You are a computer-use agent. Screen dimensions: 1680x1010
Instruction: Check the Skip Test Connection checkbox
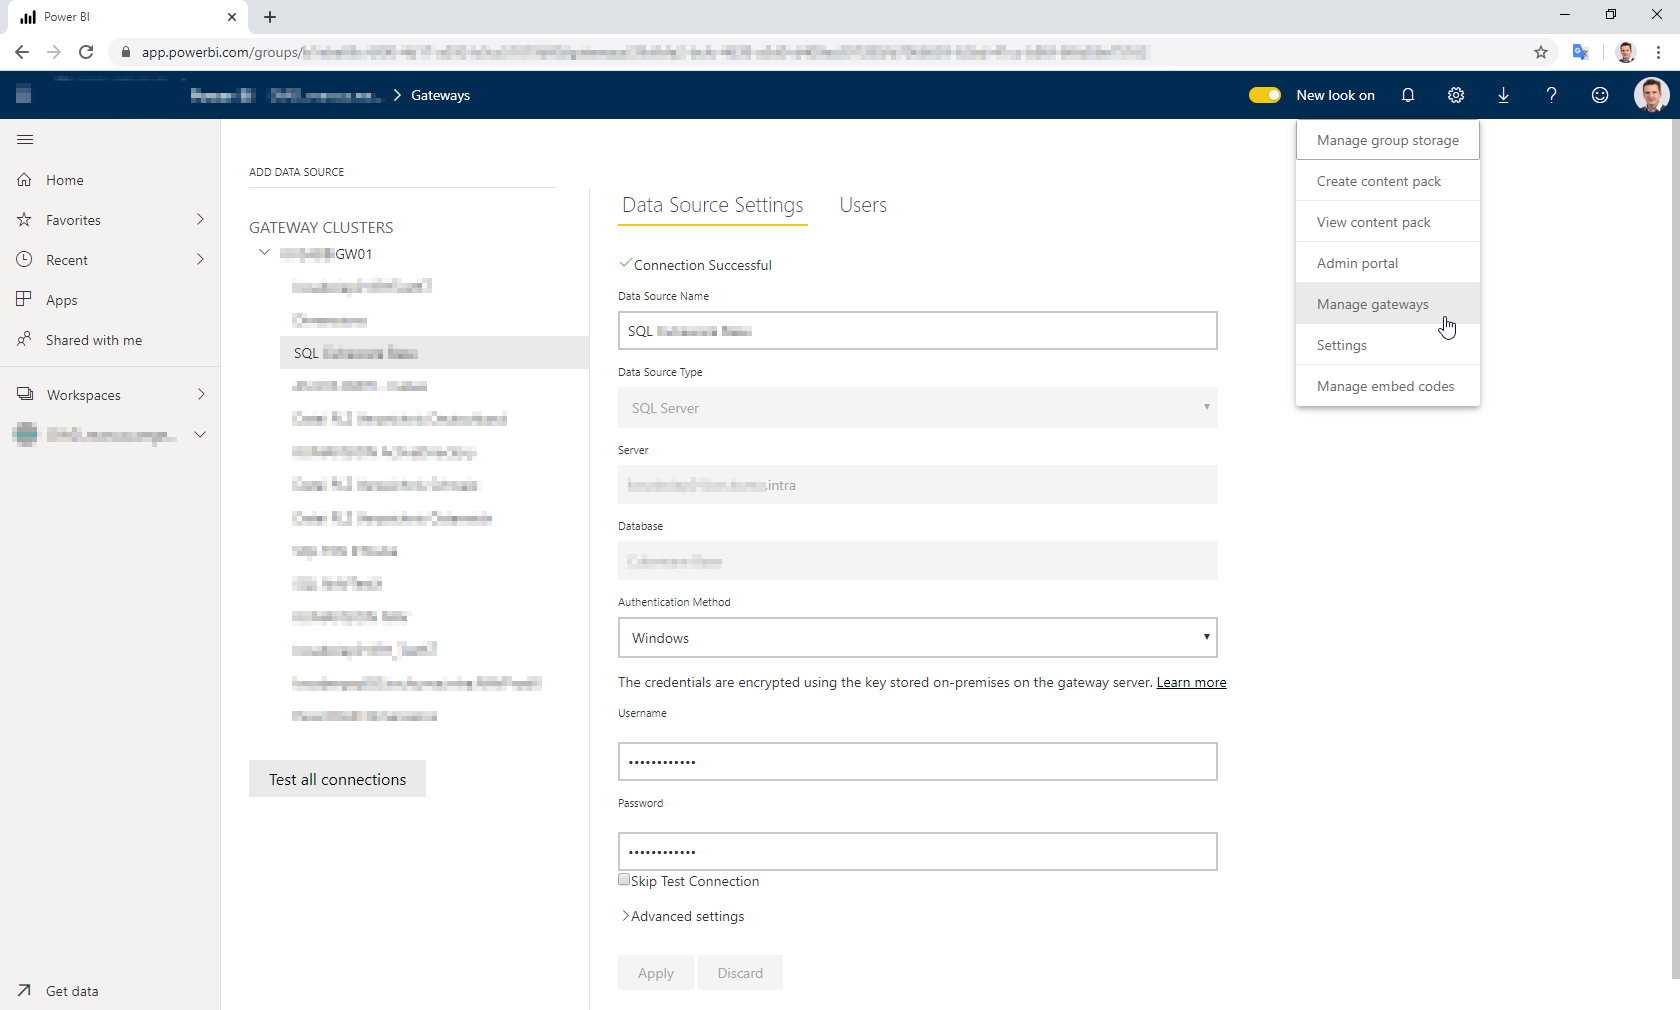point(624,880)
